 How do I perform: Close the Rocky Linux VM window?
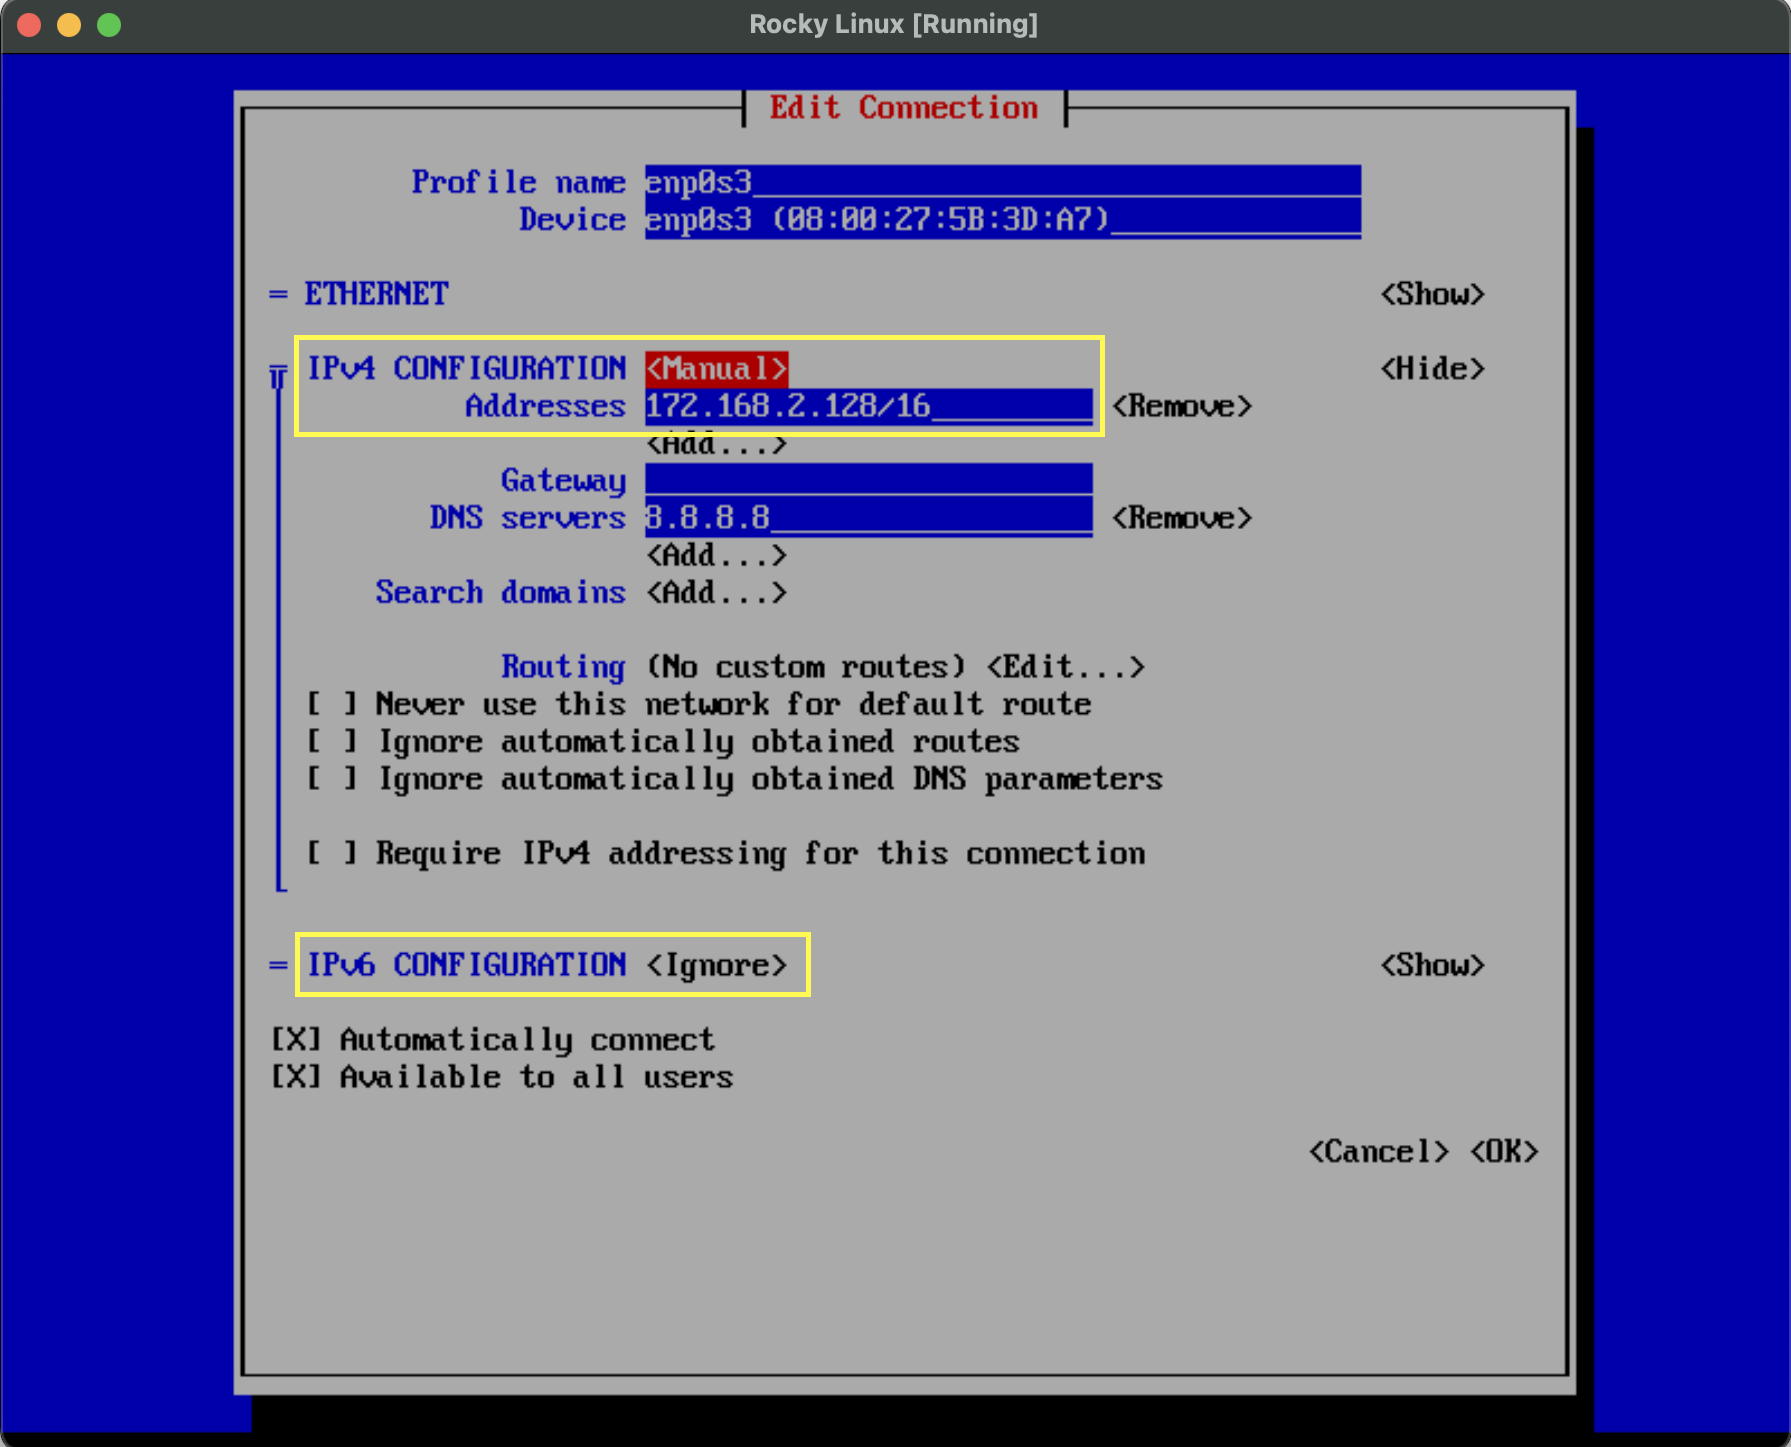[x=30, y=25]
